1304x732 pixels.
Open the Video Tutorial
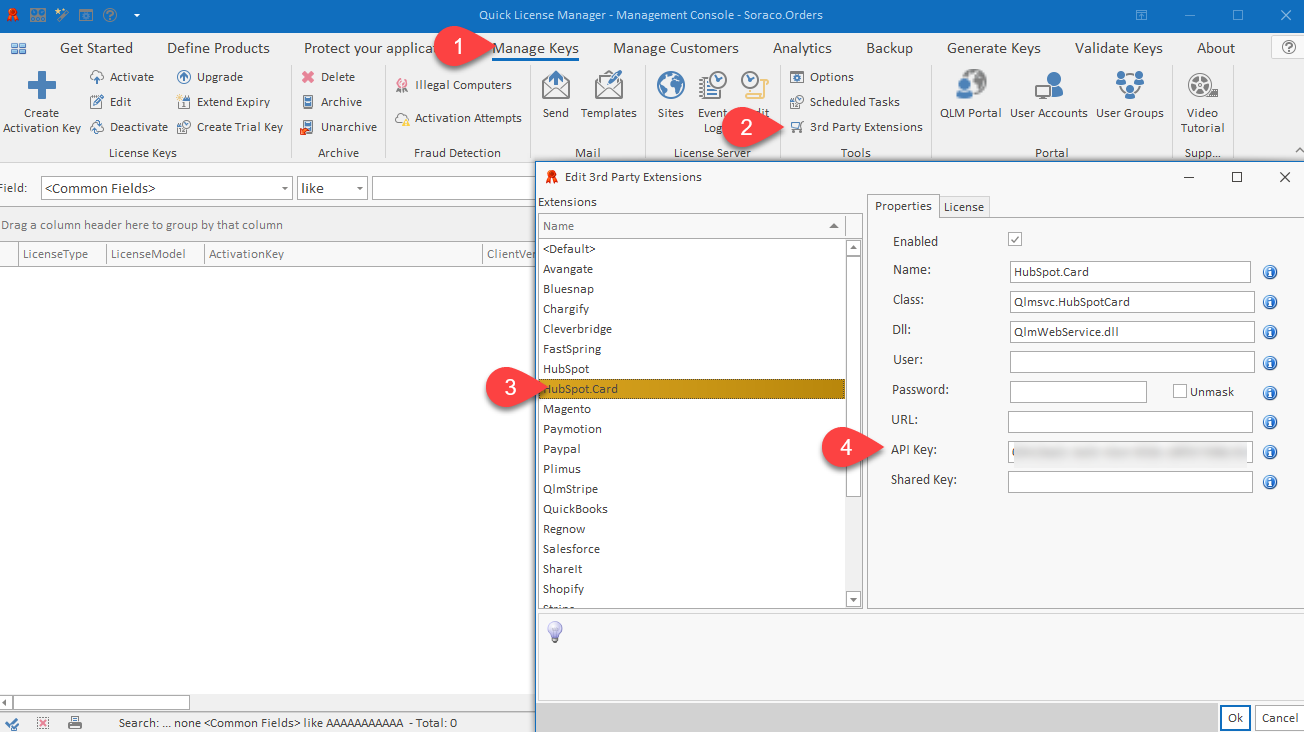point(1202,101)
